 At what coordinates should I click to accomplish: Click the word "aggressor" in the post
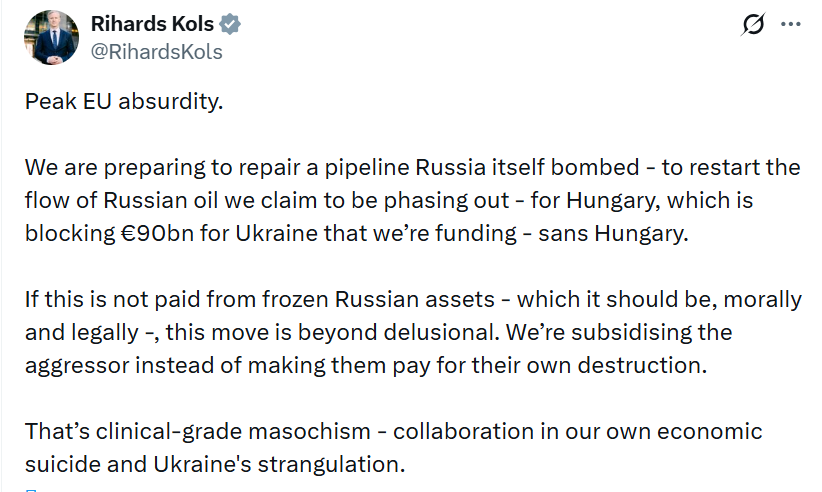pos(71,364)
